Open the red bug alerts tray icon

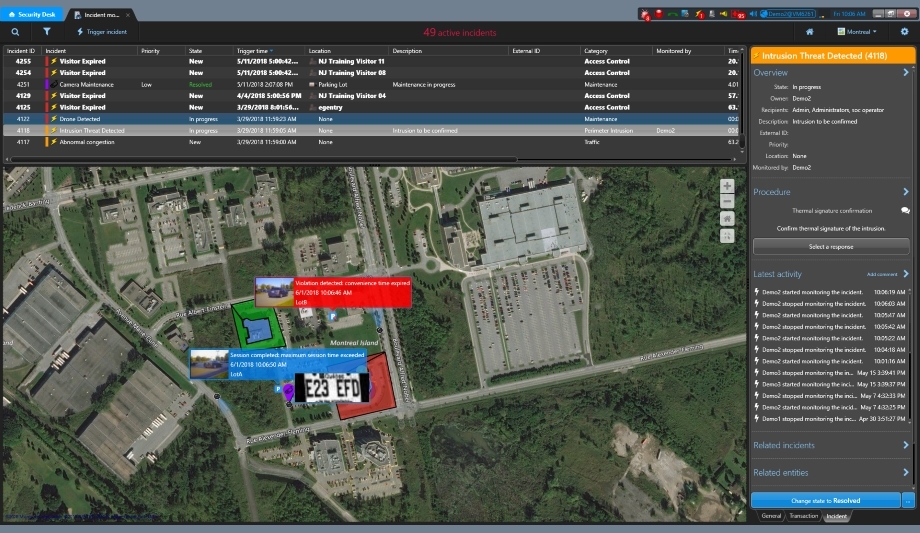(x=645, y=14)
